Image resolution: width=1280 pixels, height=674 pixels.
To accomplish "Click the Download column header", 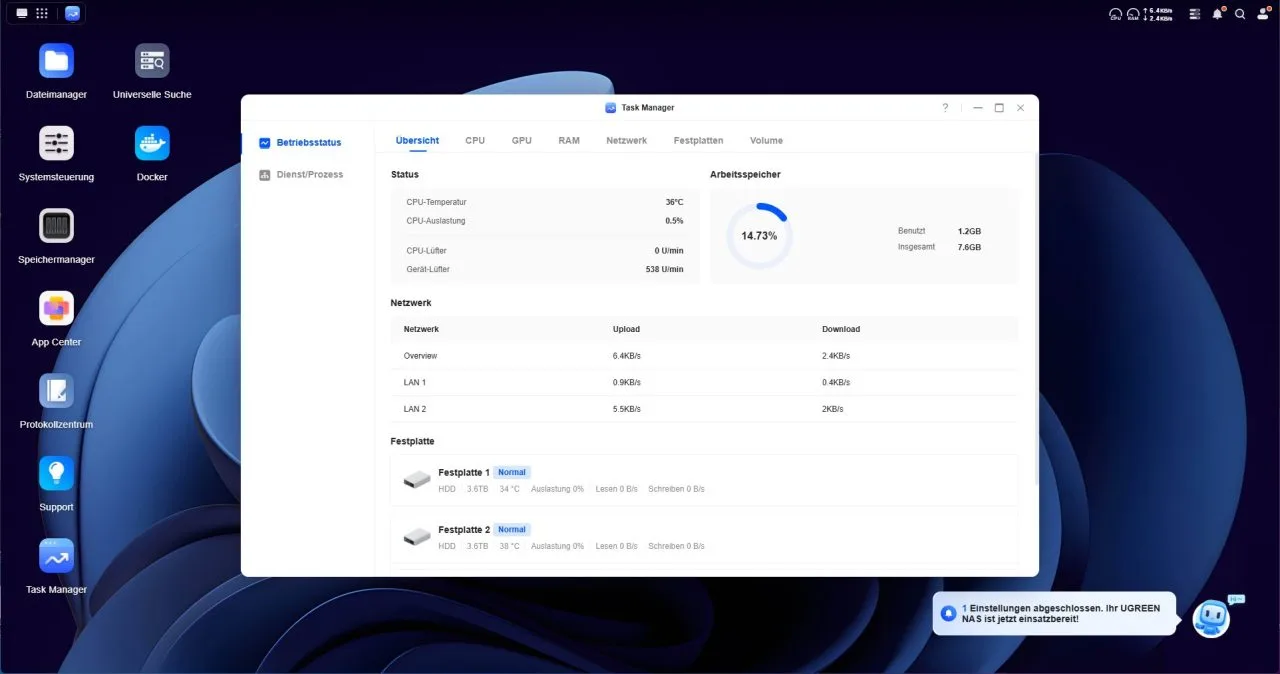I will 841,329.
